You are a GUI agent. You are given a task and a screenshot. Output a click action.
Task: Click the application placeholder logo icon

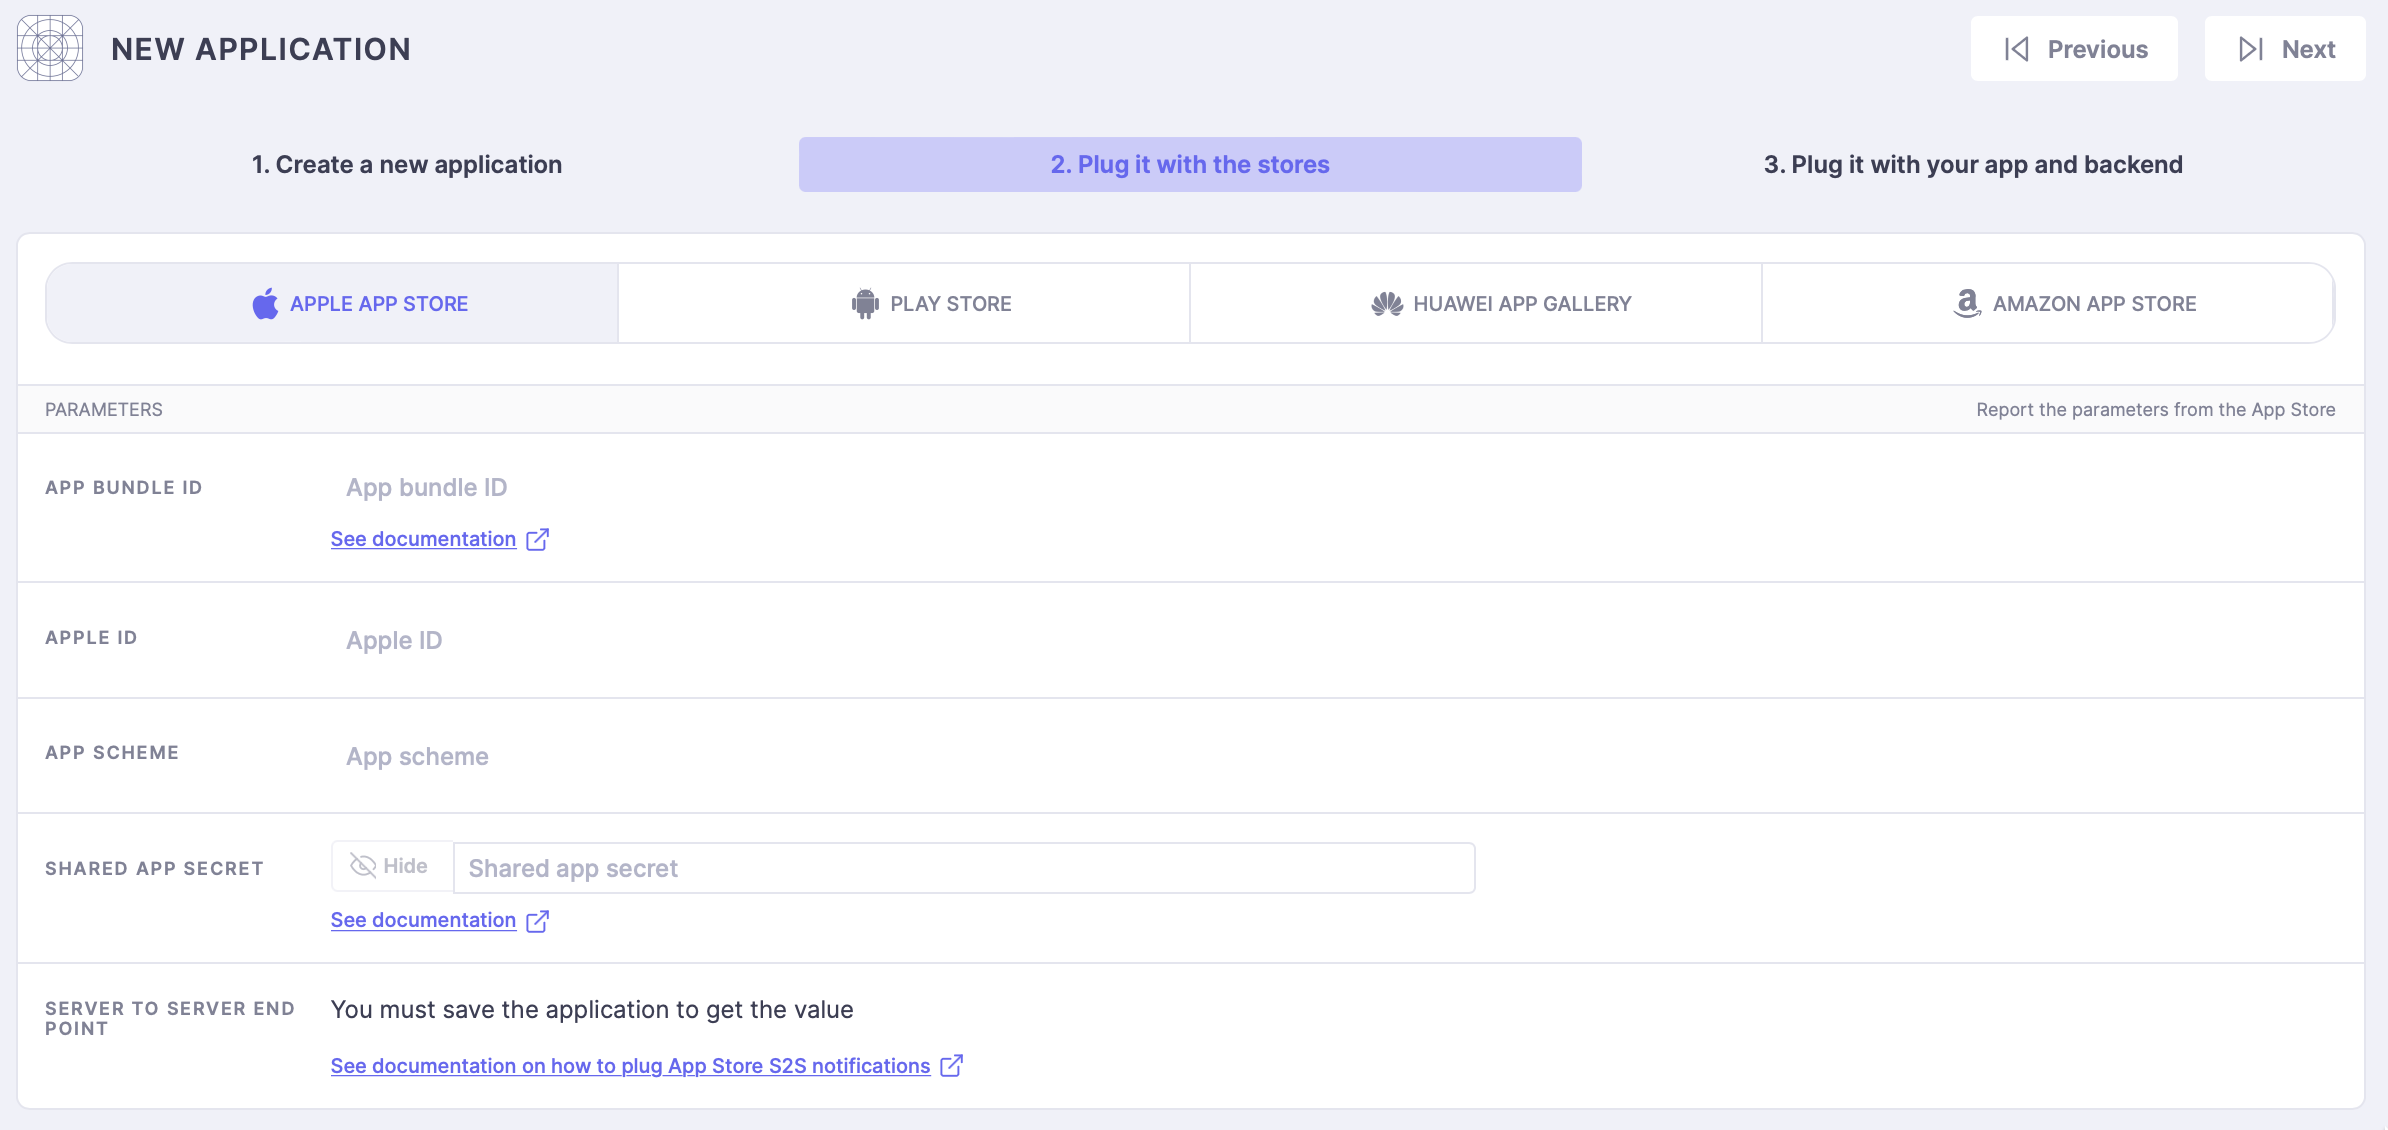coord(50,48)
